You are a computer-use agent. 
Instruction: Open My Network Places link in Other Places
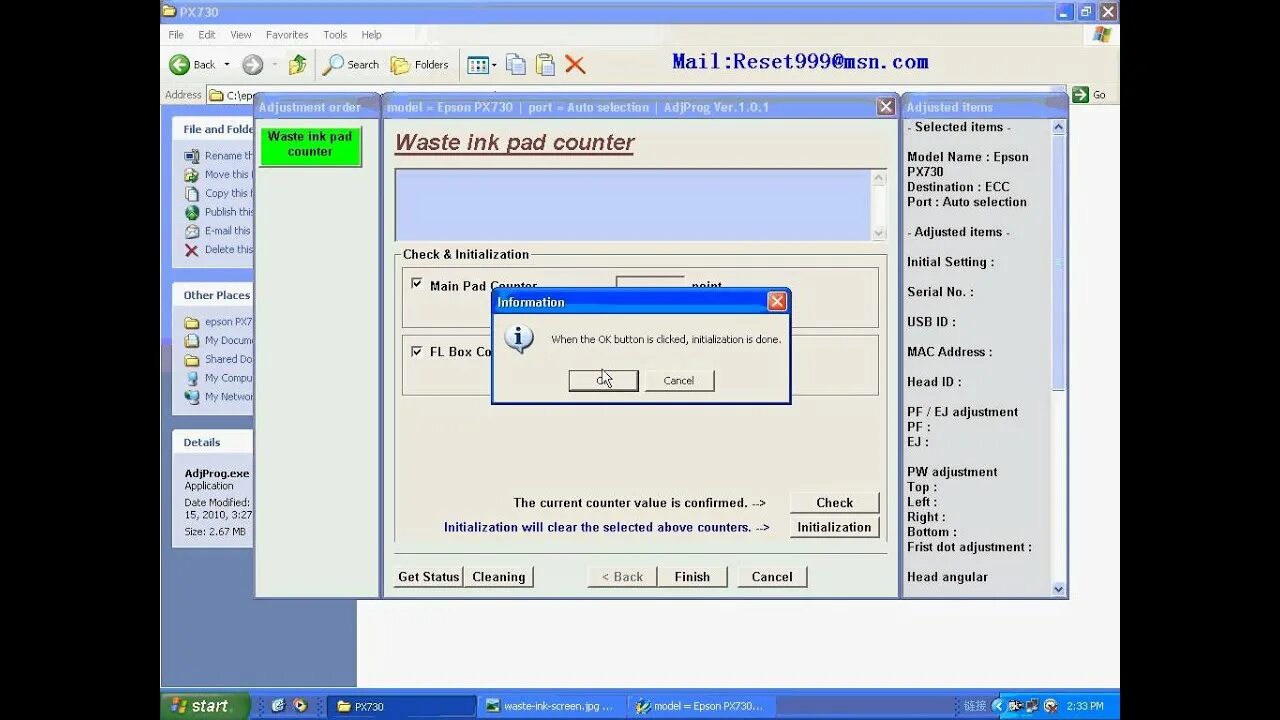point(218,397)
